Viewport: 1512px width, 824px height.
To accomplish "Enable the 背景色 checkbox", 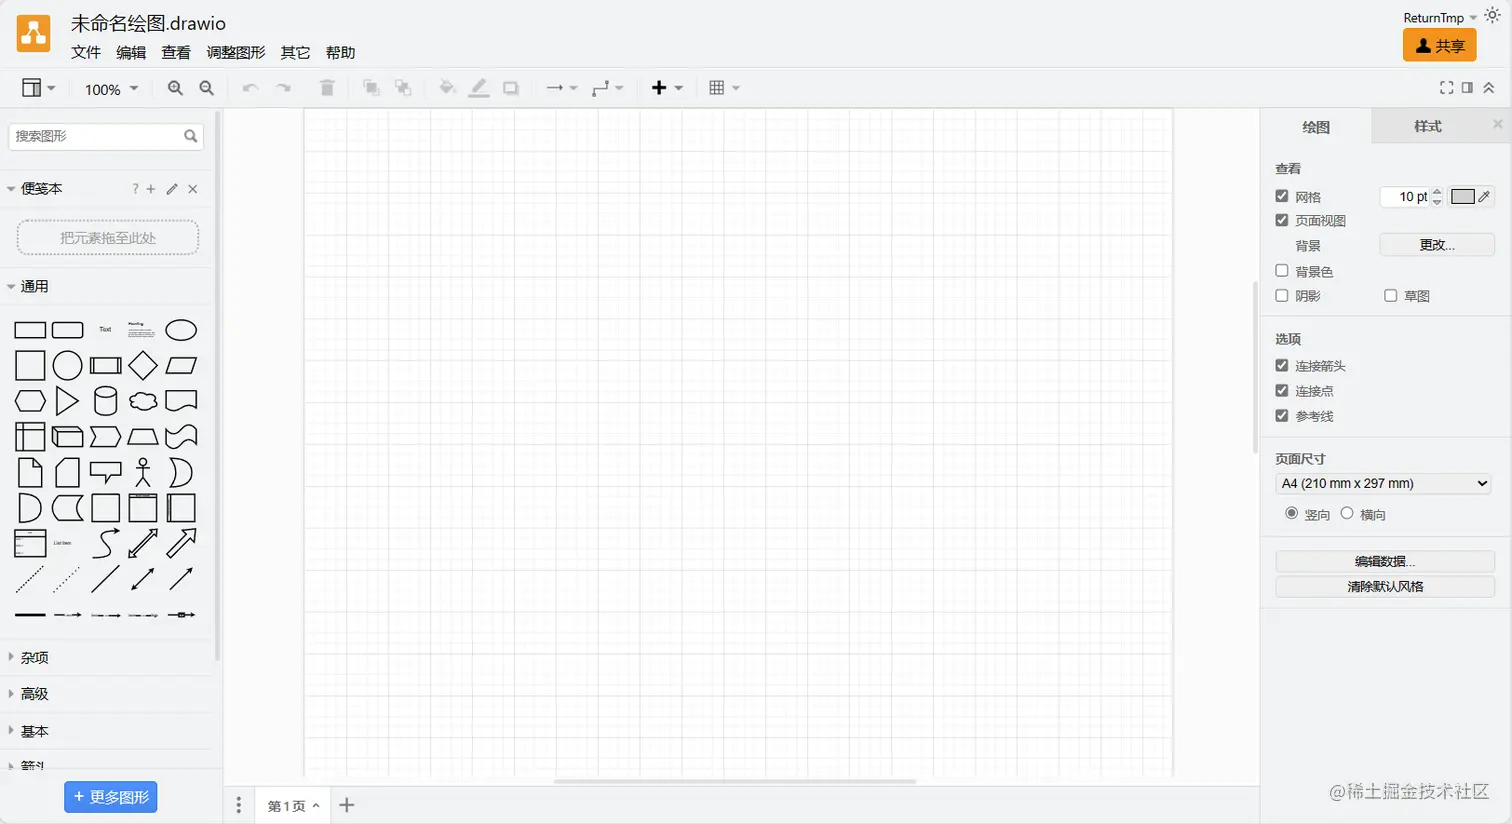I will click(x=1282, y=271).
